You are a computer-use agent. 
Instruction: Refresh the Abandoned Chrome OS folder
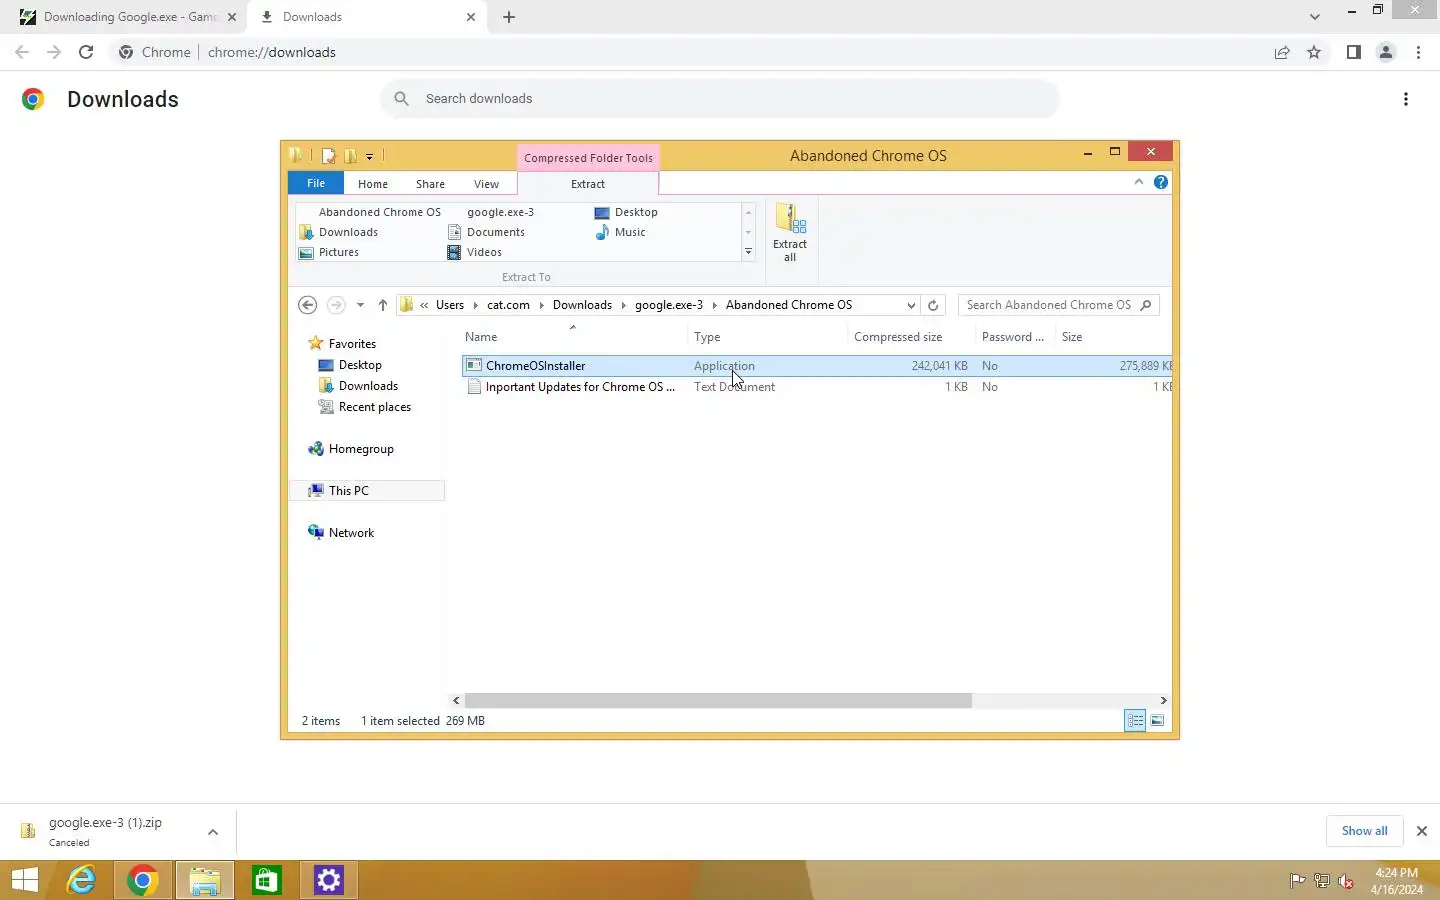(x=933, y=305)
